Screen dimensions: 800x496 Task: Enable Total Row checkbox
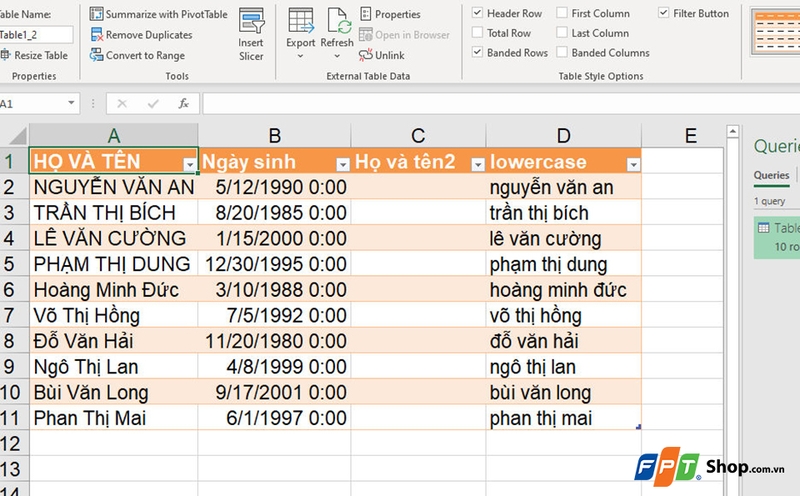click(478, 33)
